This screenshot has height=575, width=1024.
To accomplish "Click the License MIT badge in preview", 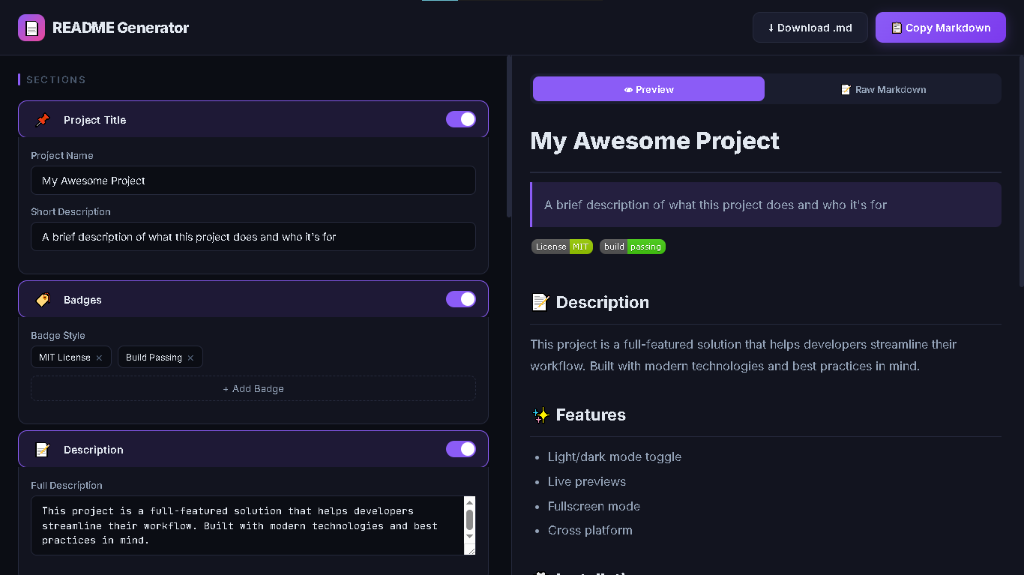I will [562, 246].
